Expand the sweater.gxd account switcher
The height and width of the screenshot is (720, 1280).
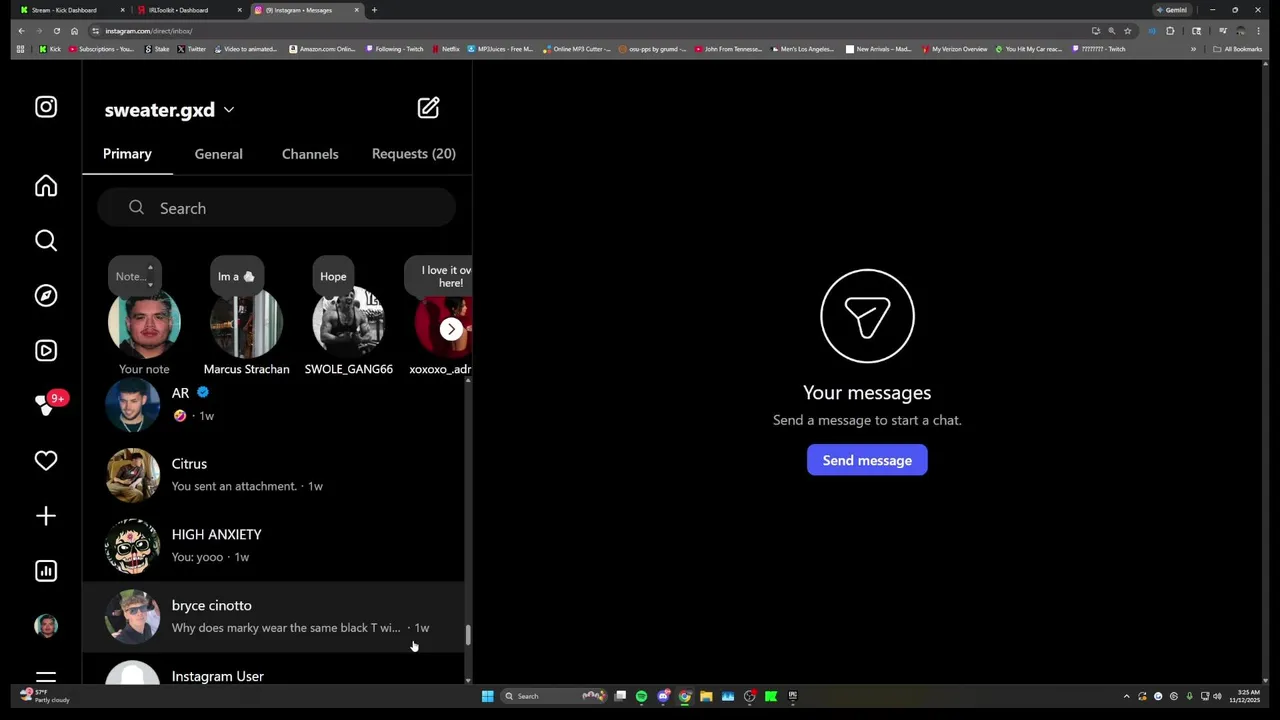click(169, 110)
